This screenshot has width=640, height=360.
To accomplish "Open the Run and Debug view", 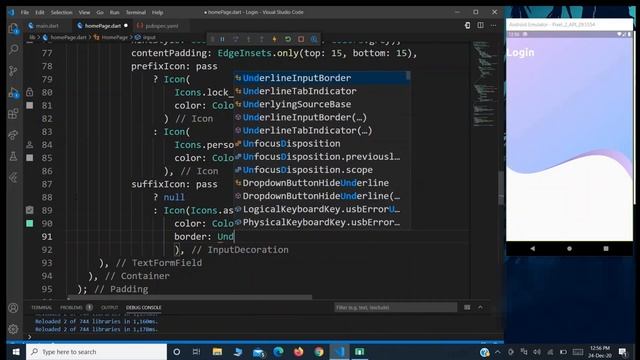I will (13, 93).
